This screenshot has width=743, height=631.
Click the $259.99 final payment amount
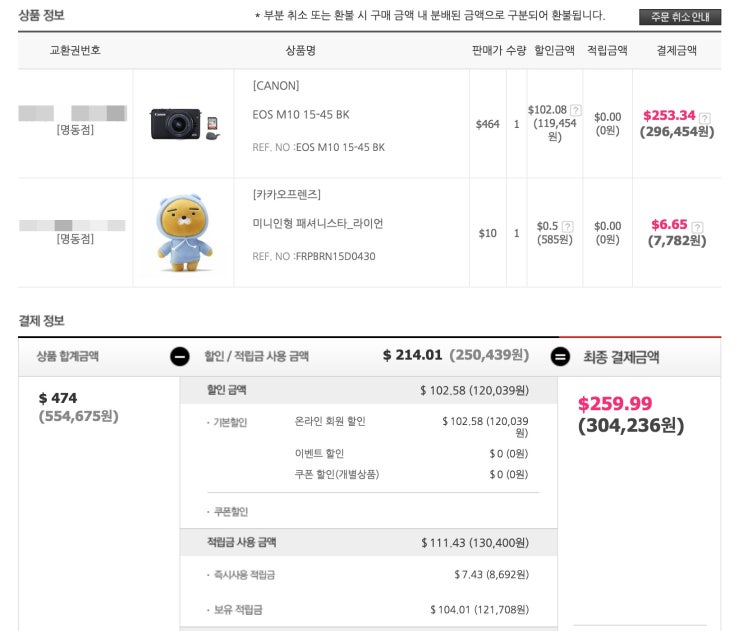click(x=615, y=404)
